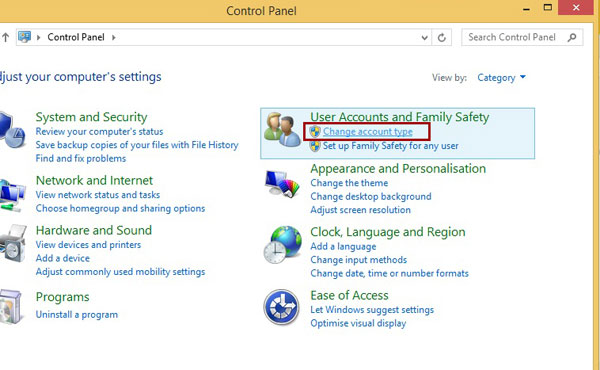Open System and Security category
Screen dimensions: 600x370
pos(91,117)
